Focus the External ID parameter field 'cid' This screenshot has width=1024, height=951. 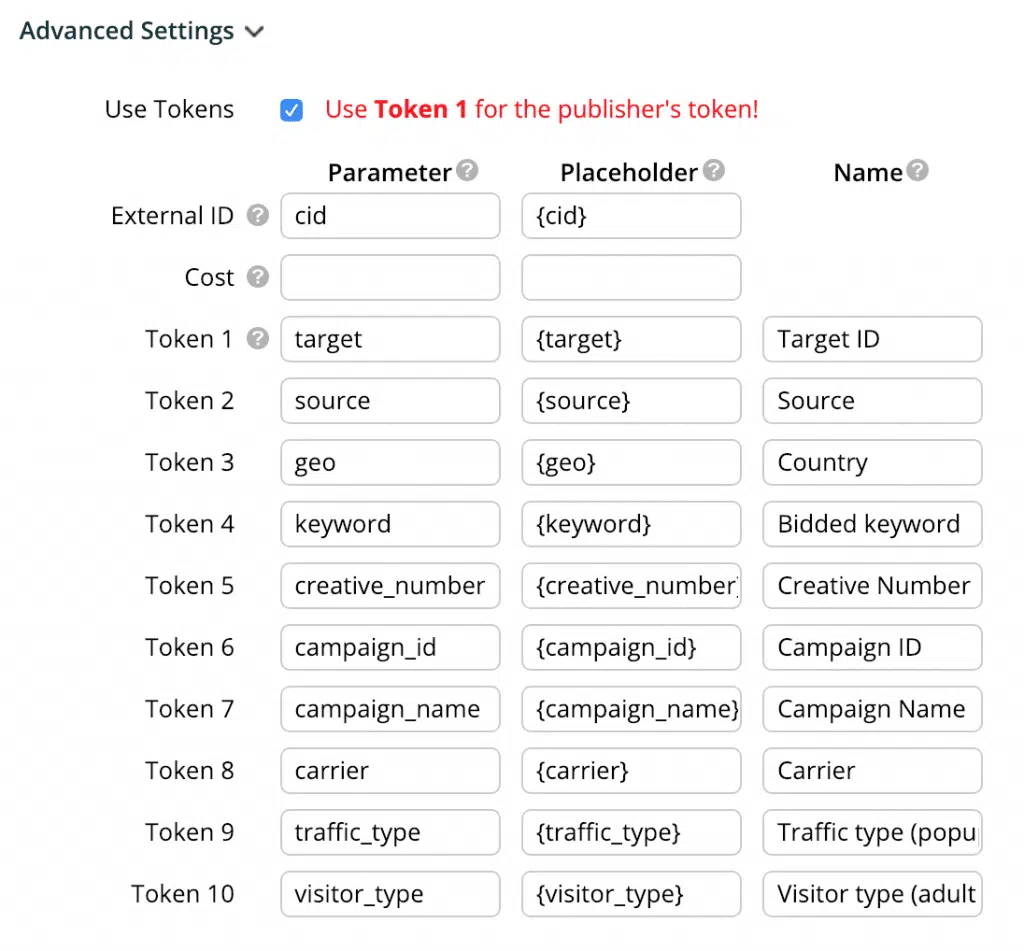[390, 215]
